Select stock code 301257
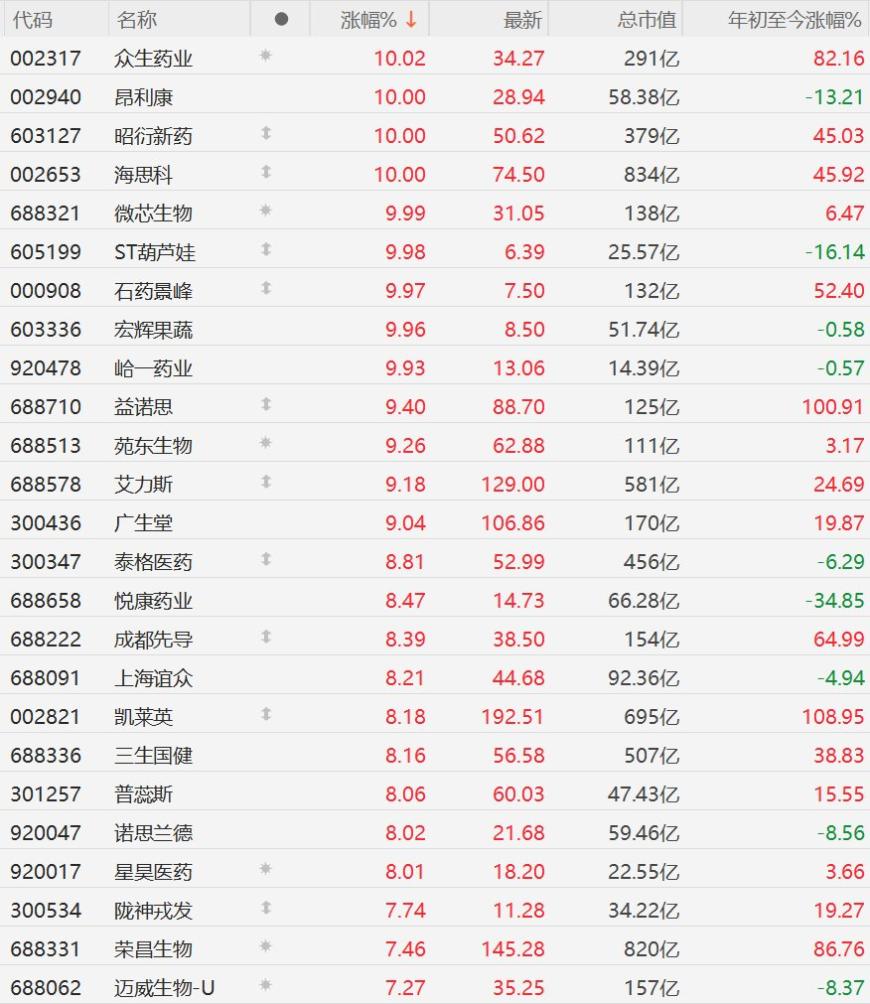Viewport: 870px width, 1004px height. click(45, 794)
